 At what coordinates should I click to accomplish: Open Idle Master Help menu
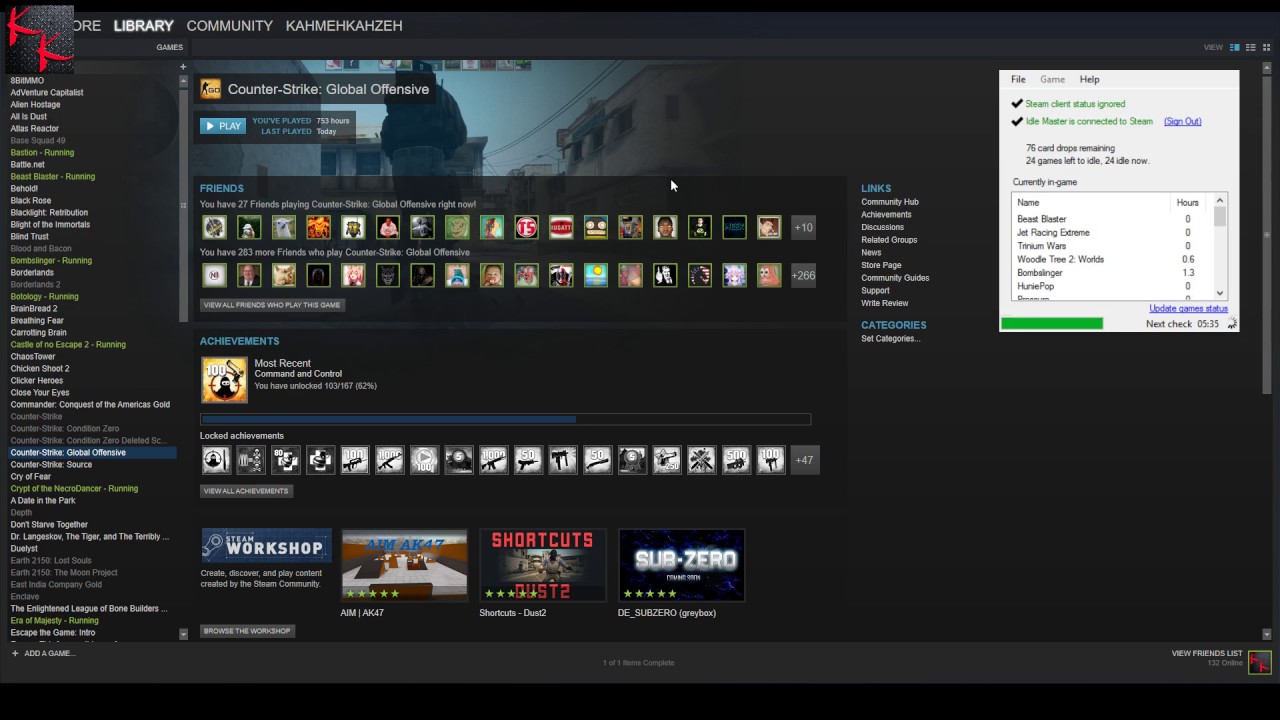click(x=1089, y=79)
